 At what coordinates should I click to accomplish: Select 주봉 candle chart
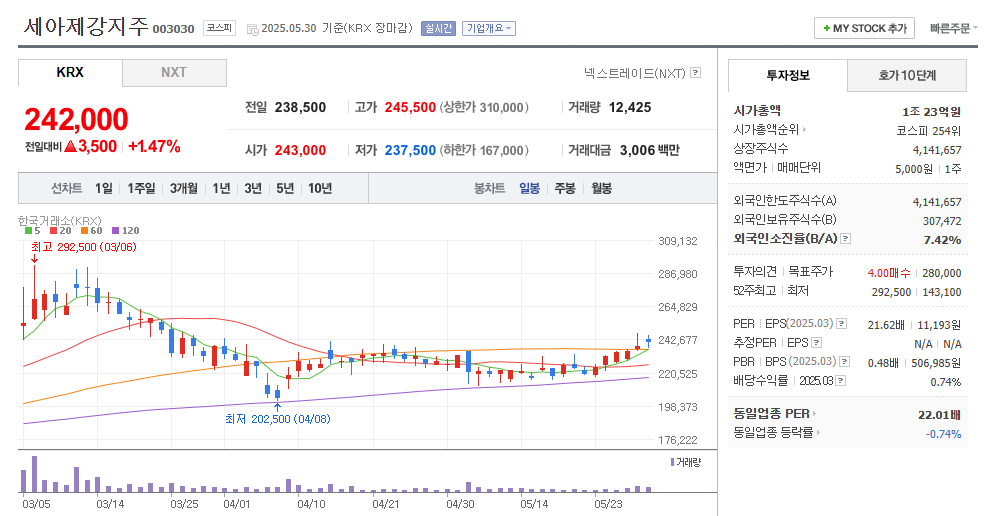point(565,188)
